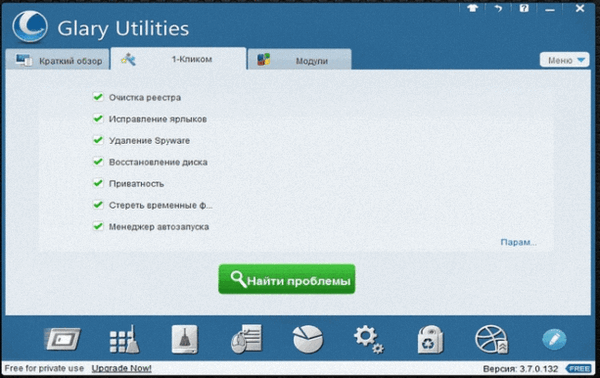Screen dimensions: 600x378
Task: Click the Версия: 3.7.0.132 text
Action: tap(520, 369)
